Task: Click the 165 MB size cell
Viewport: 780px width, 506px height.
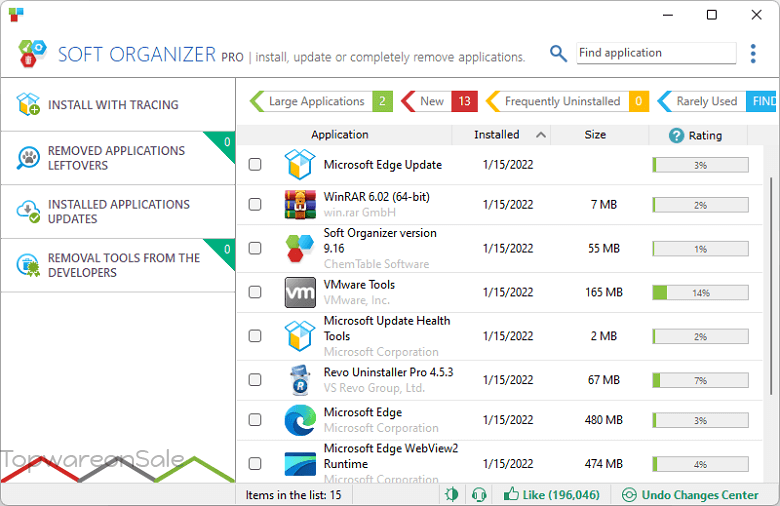Action: click(x=603, y=292)
